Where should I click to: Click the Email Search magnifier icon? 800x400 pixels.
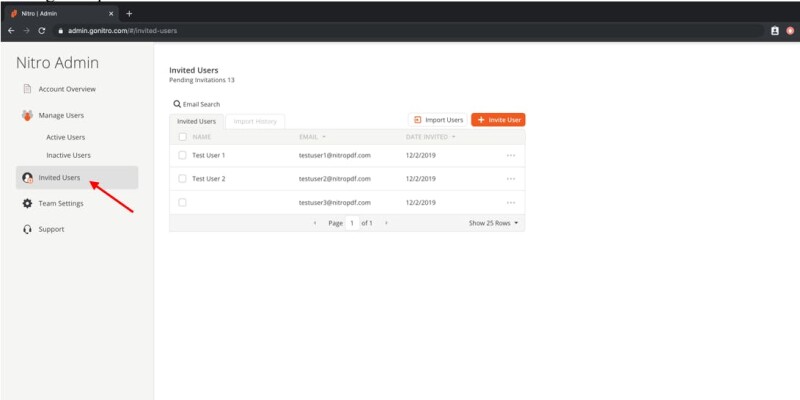tap(177, 104)
